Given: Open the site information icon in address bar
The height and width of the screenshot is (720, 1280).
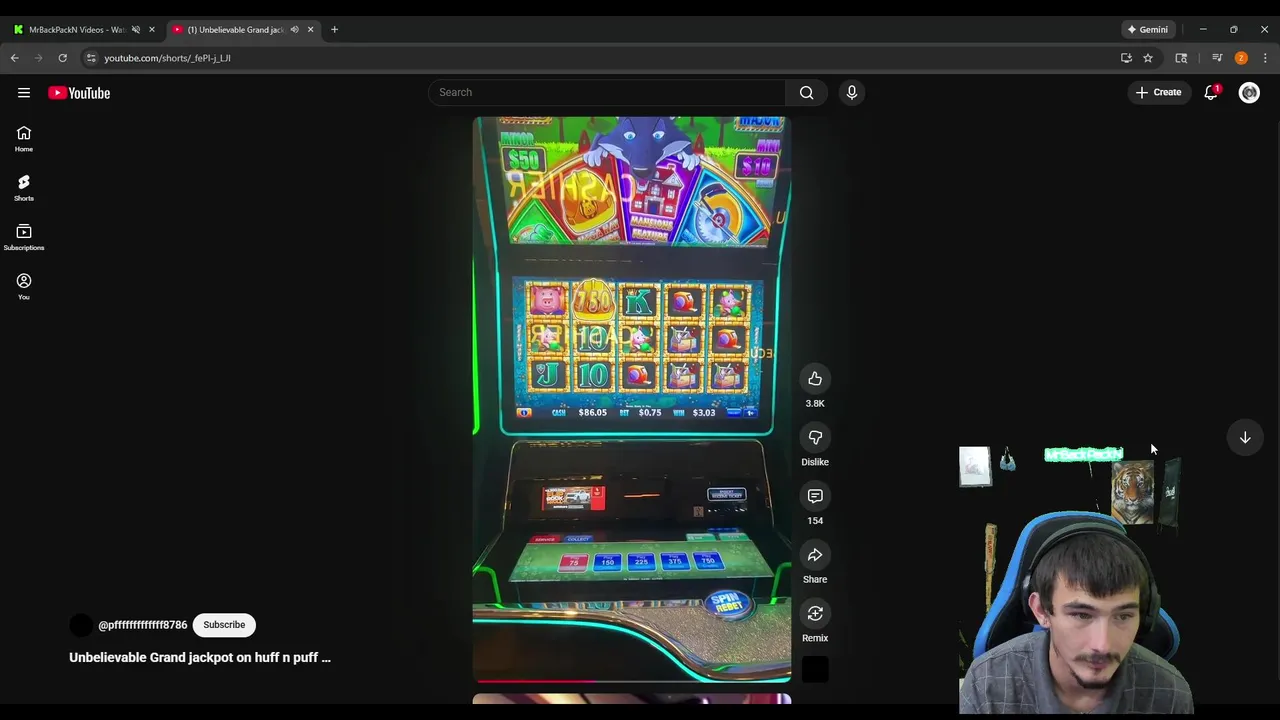Looking at the screenshot, I should 91,58.
